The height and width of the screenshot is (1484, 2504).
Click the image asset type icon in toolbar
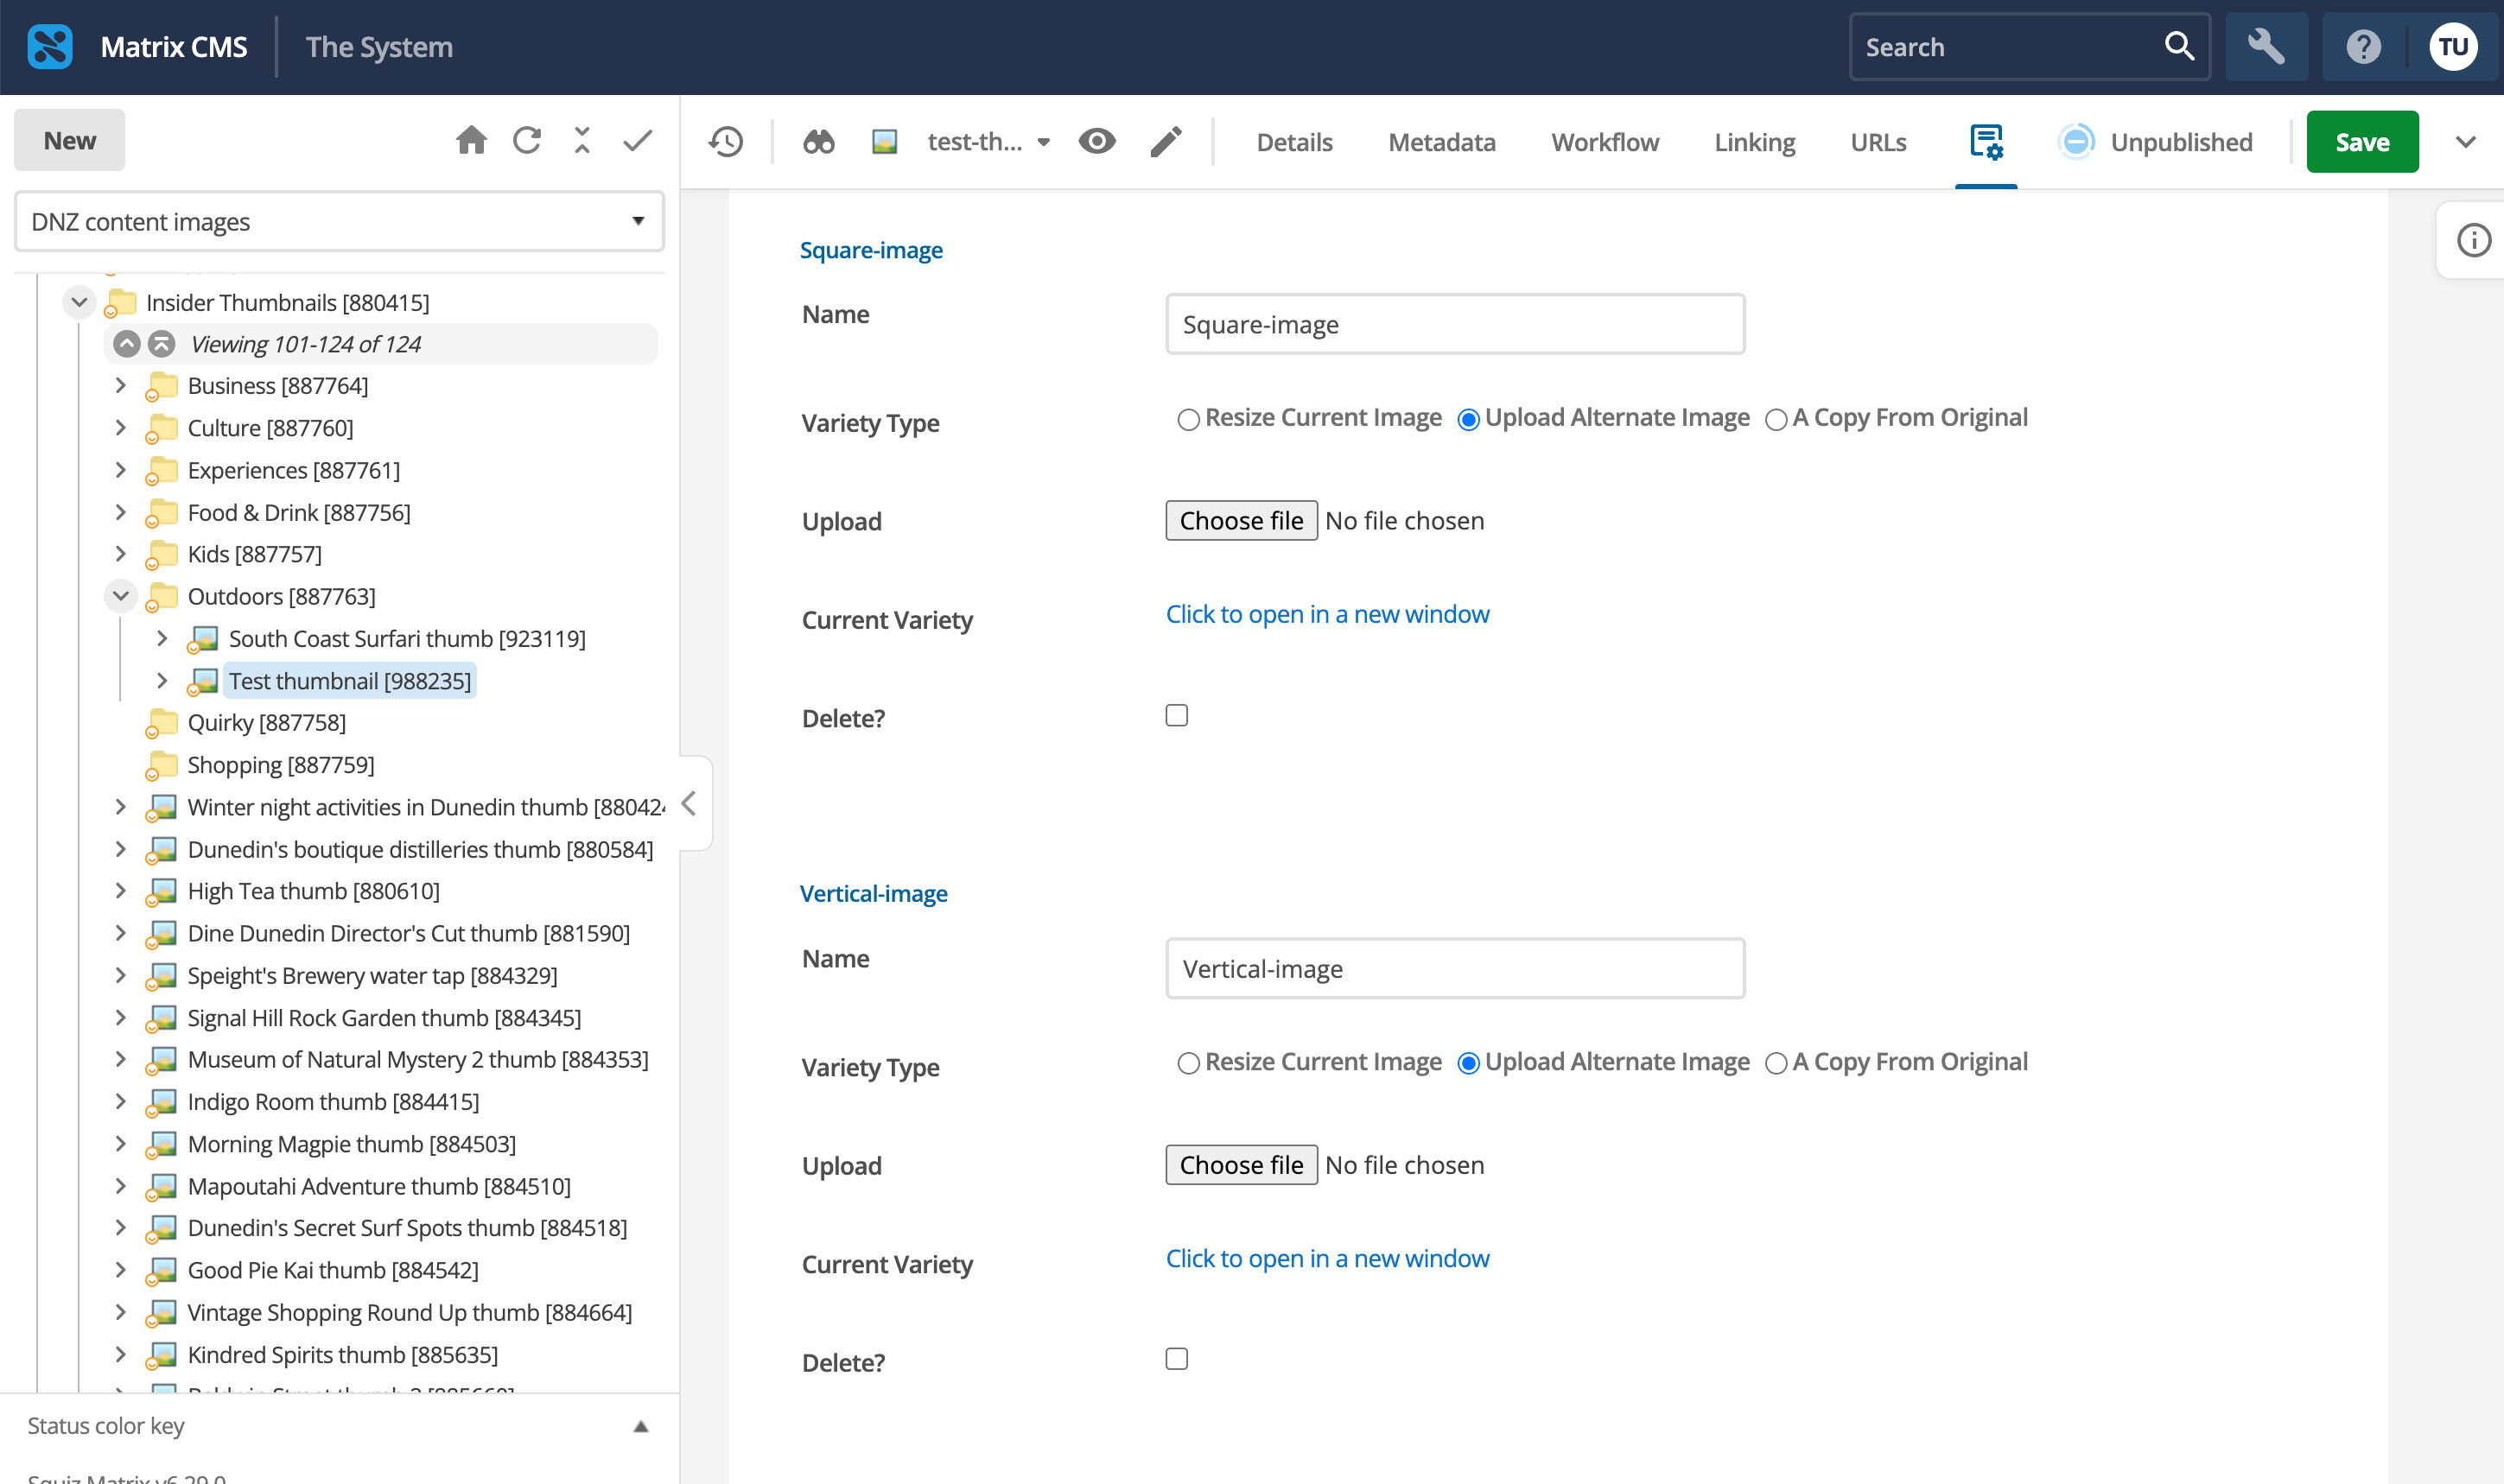884,142
